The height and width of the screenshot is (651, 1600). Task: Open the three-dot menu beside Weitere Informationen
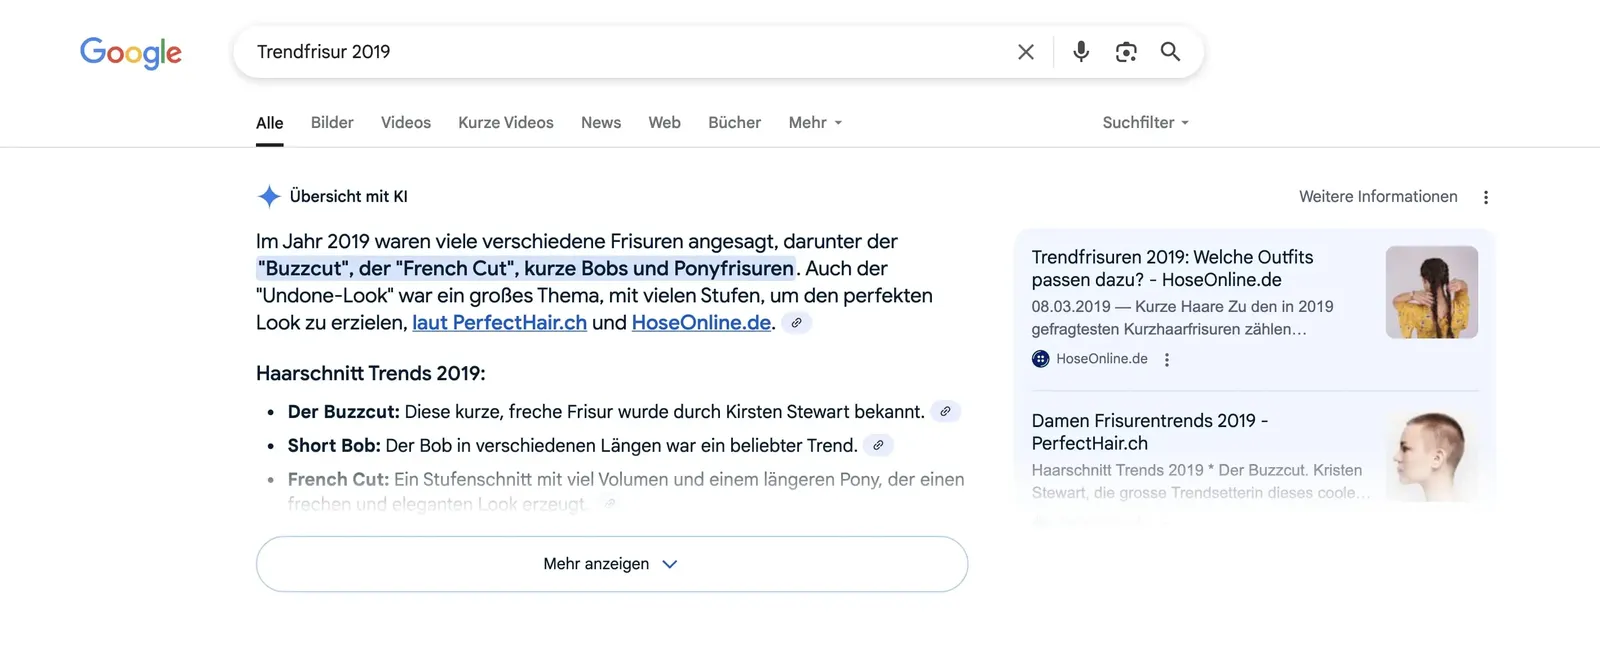pos(1486,197)
